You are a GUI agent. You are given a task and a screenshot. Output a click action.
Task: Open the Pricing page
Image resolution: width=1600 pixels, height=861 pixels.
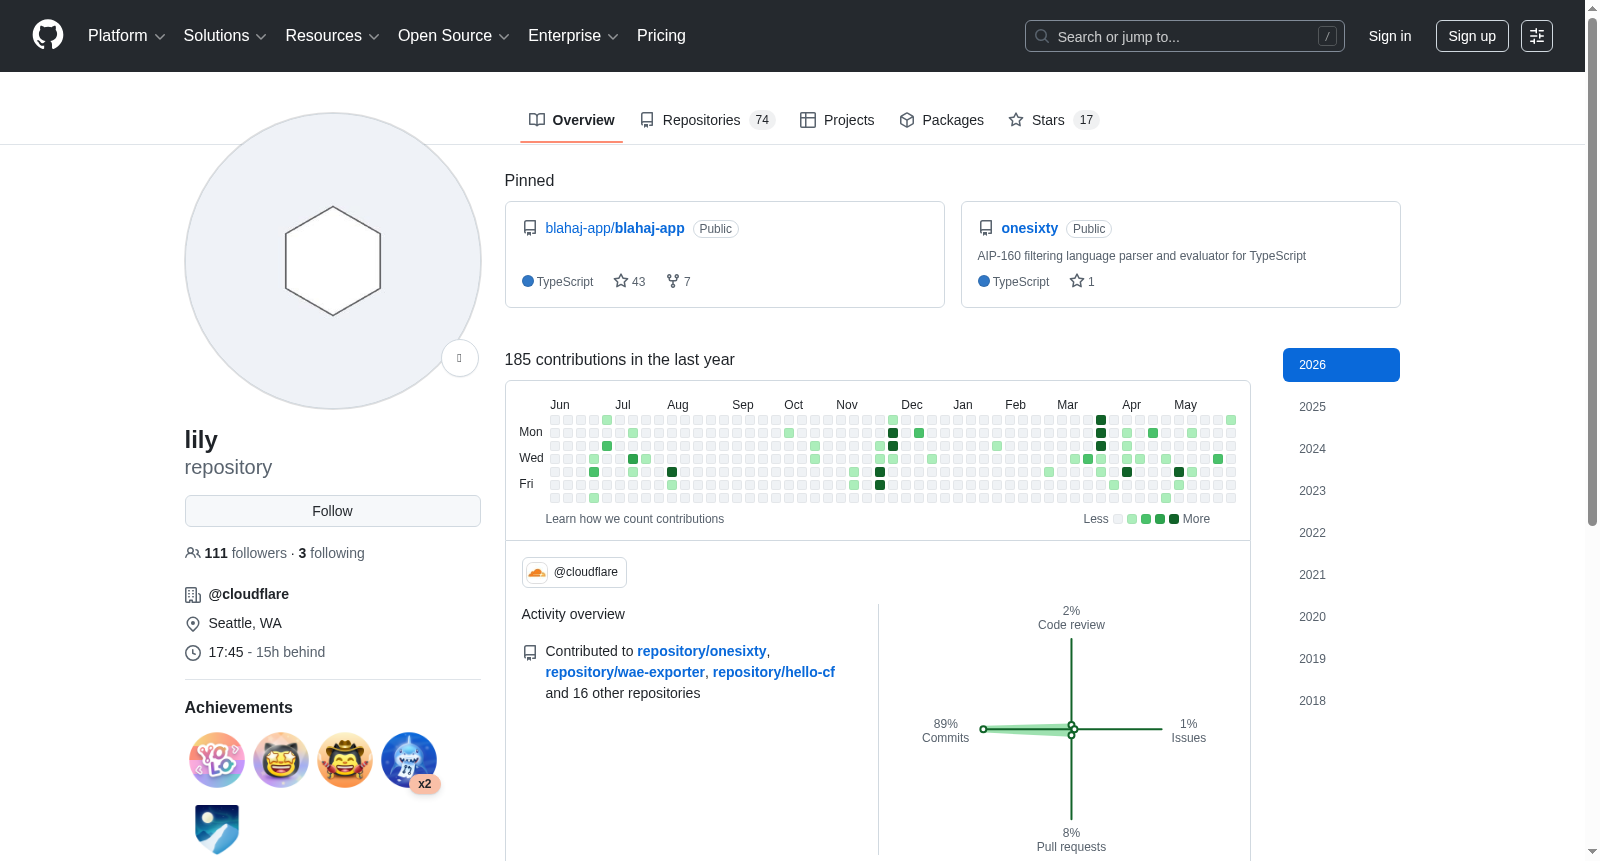(x=661, y=36)
